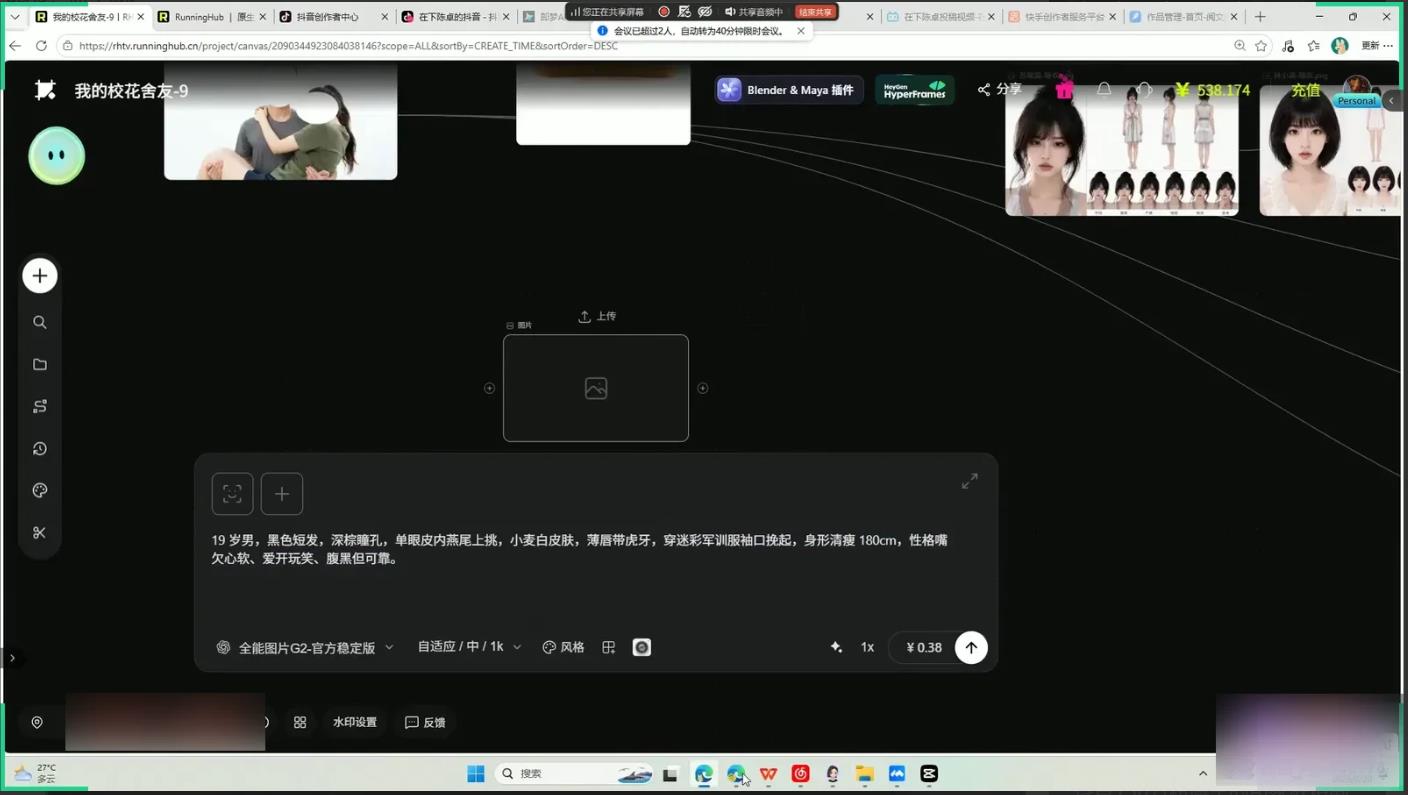
Task: Open the palette icon in the left sidebar
Action: 40,490
